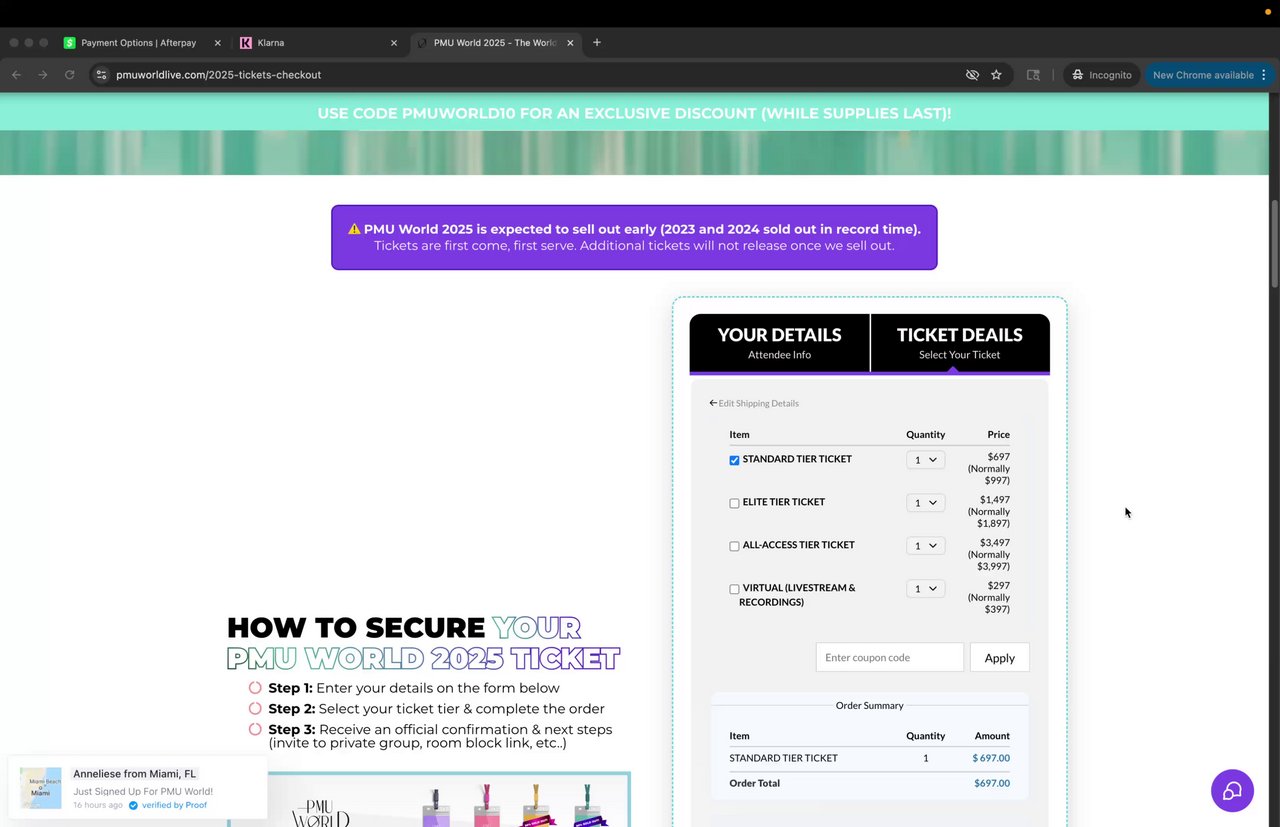Image resolution: width=1280 pixels, height=827 pixels.
Task: Switch to Payment Options Afterpay tab
Action: (139, 43)
